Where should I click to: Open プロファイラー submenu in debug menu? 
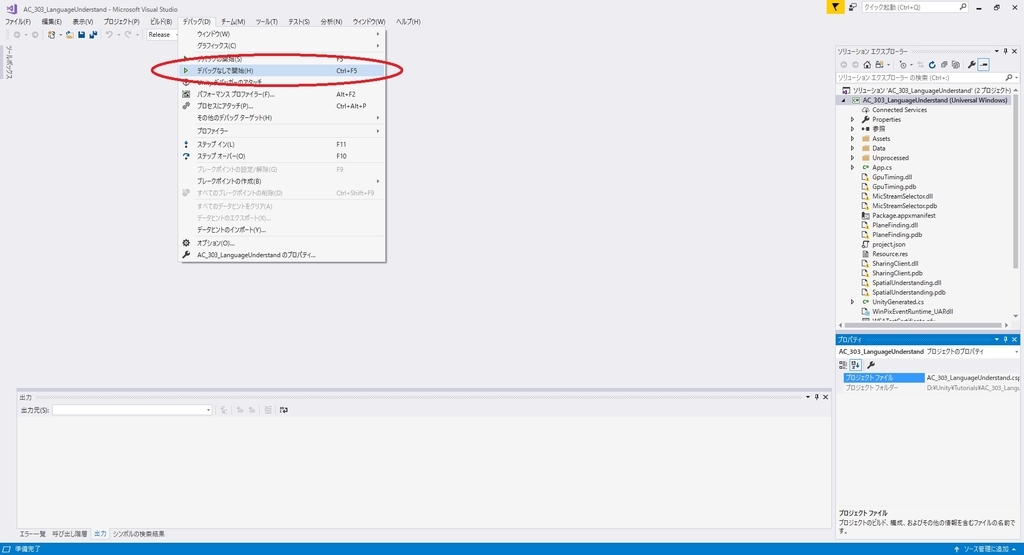282,131
